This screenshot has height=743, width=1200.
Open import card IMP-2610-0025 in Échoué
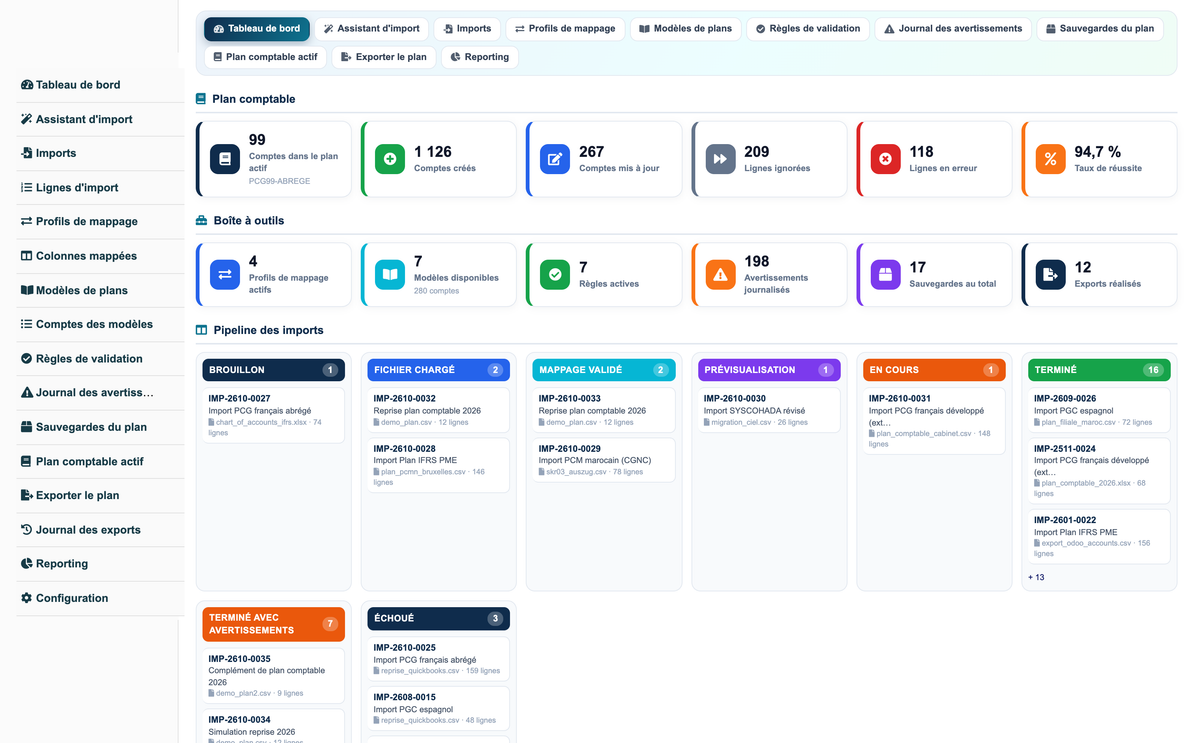click(x=439, y=659)
